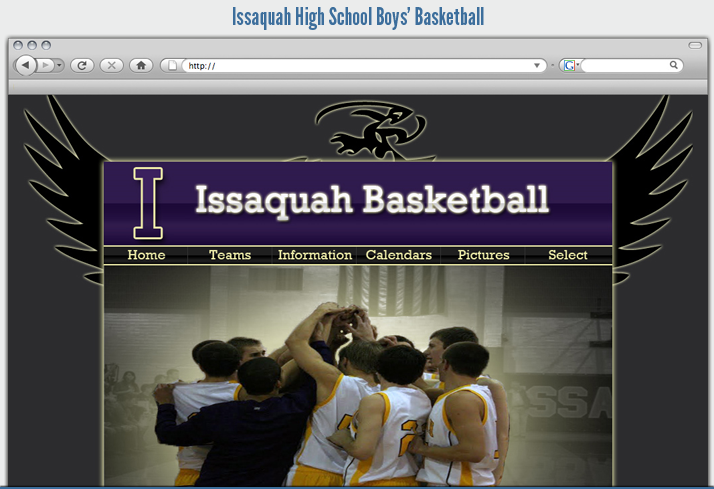
Task: Open the Home menu item
Action: tap(146, 255)
